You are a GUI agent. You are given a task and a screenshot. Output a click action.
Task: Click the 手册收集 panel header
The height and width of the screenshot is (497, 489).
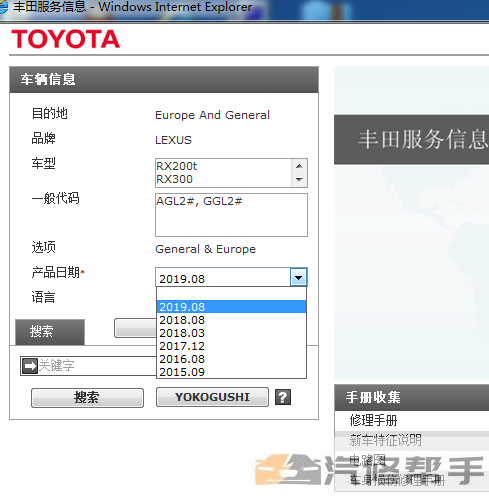coord(412,397)
